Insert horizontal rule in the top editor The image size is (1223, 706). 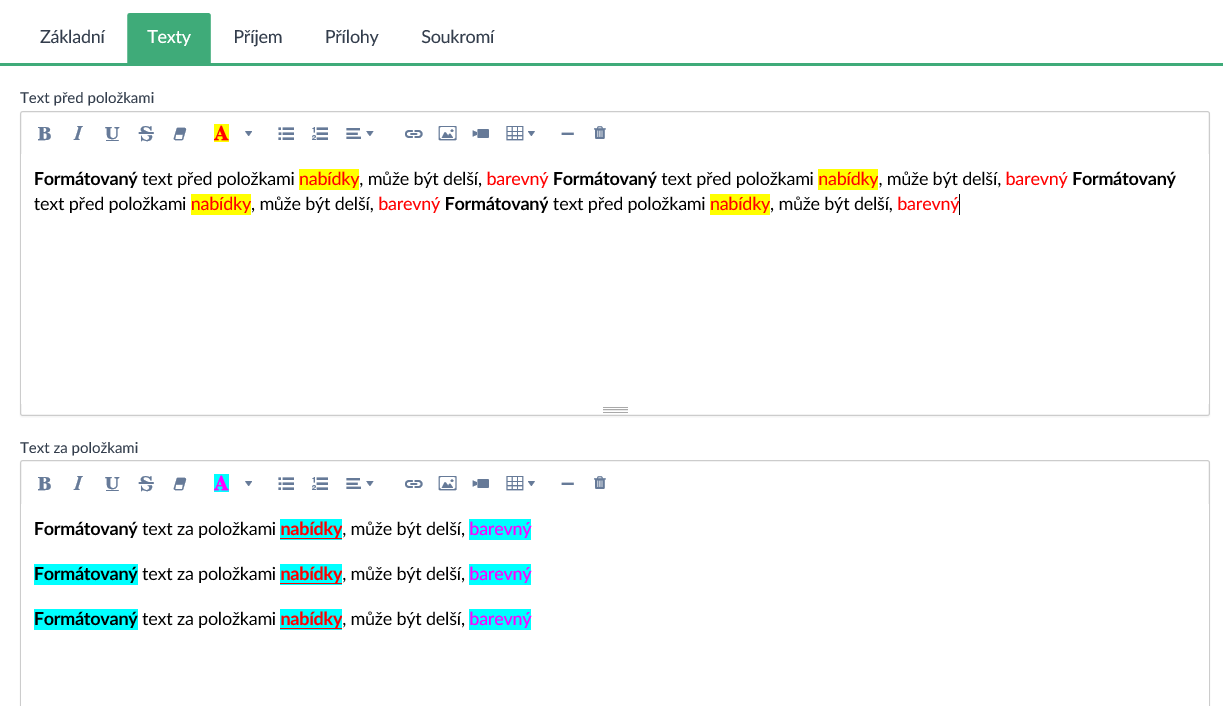(x=567, y=133)
